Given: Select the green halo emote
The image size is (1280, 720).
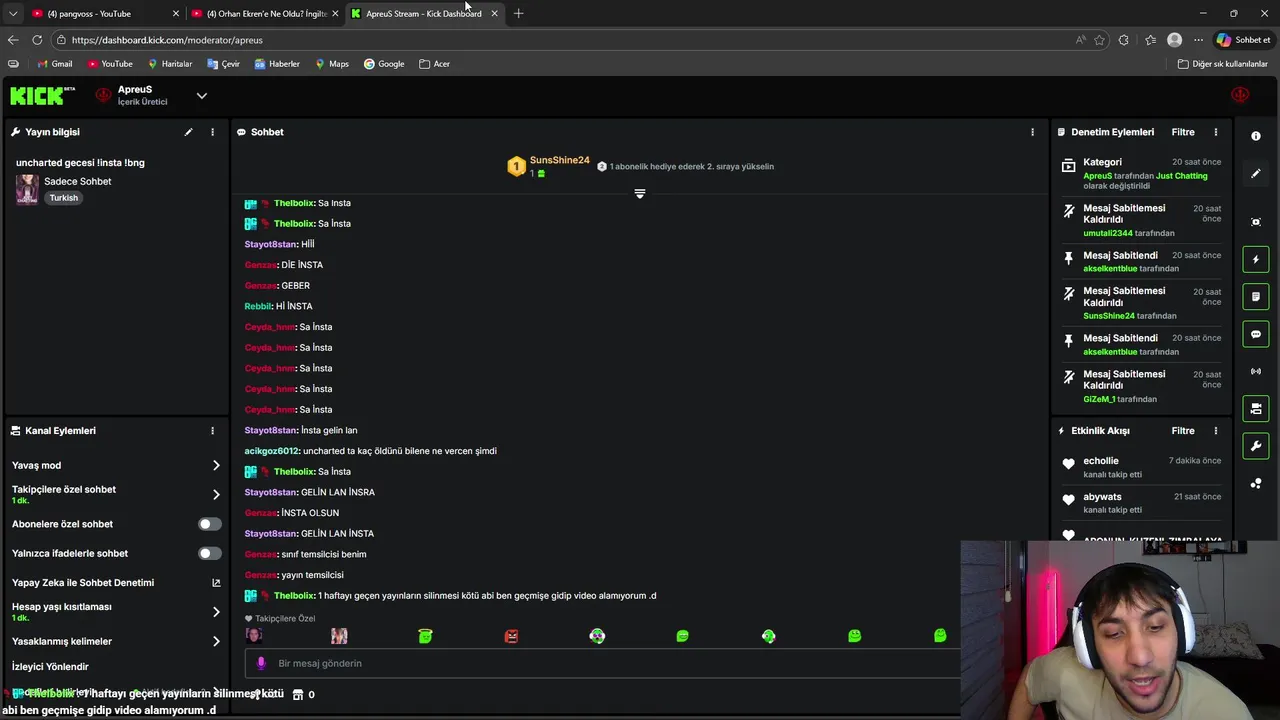Looking at the screenshot, I should (425, 636).
